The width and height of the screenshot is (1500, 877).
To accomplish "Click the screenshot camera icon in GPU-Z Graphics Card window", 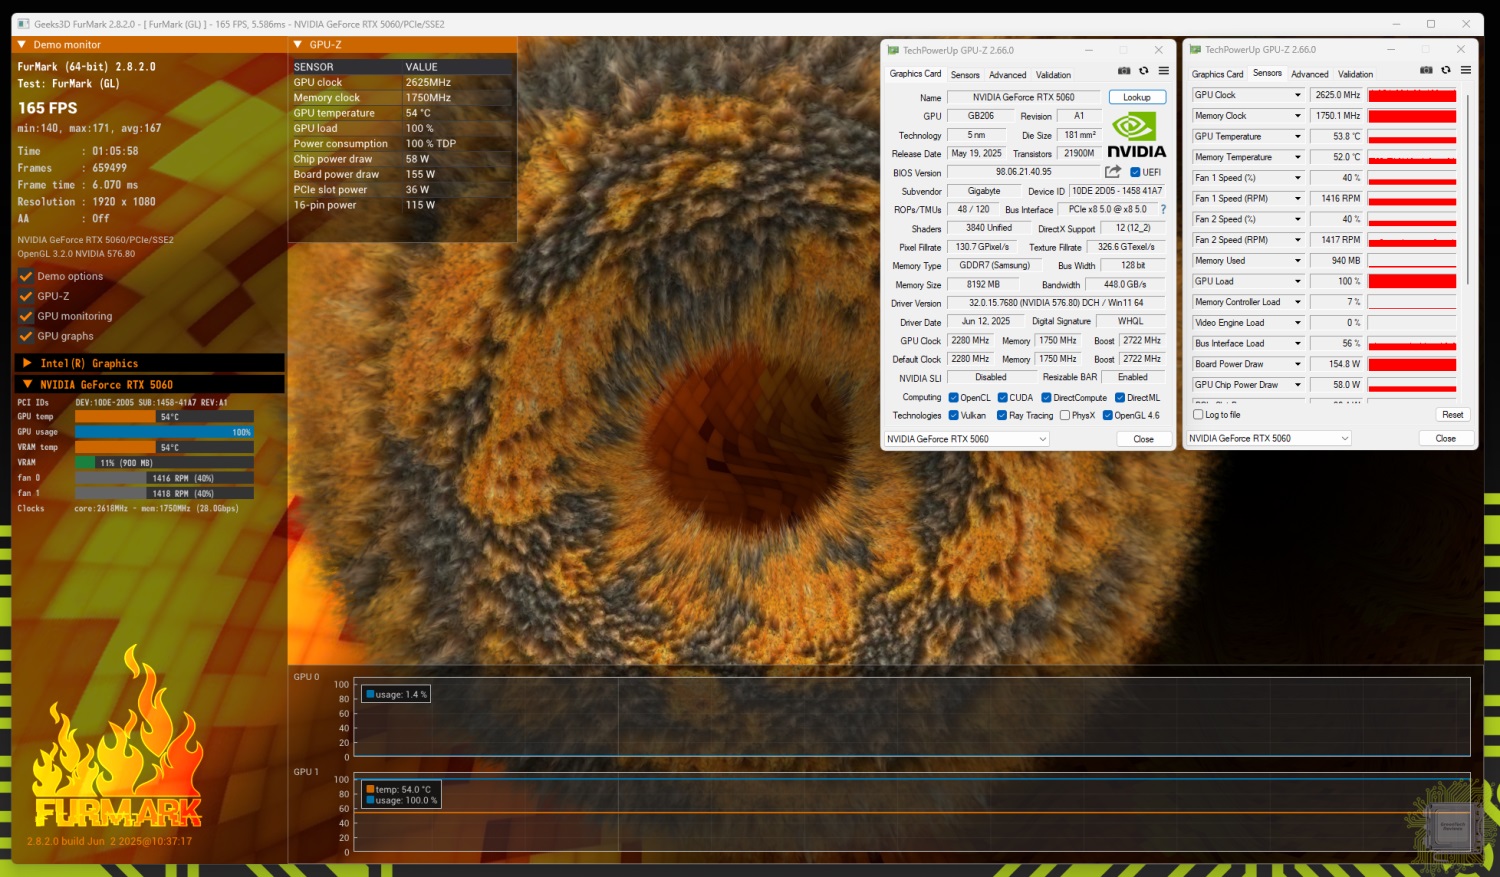I will click(1124, 71).
